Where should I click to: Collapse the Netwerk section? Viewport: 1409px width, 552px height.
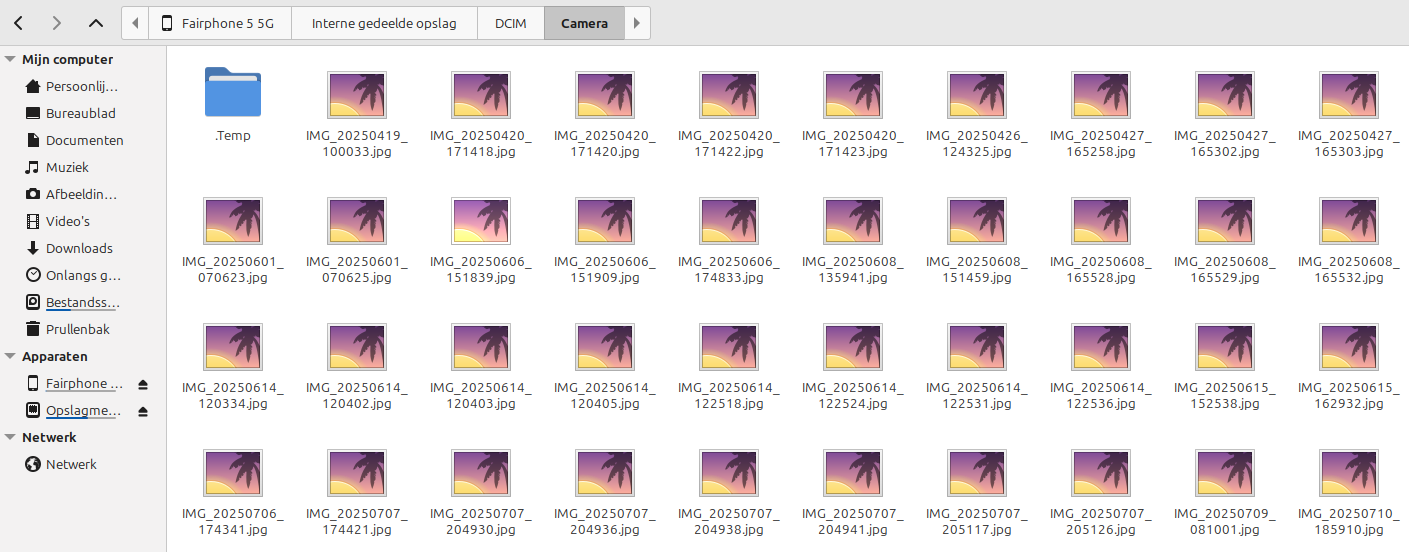(10, 437)
